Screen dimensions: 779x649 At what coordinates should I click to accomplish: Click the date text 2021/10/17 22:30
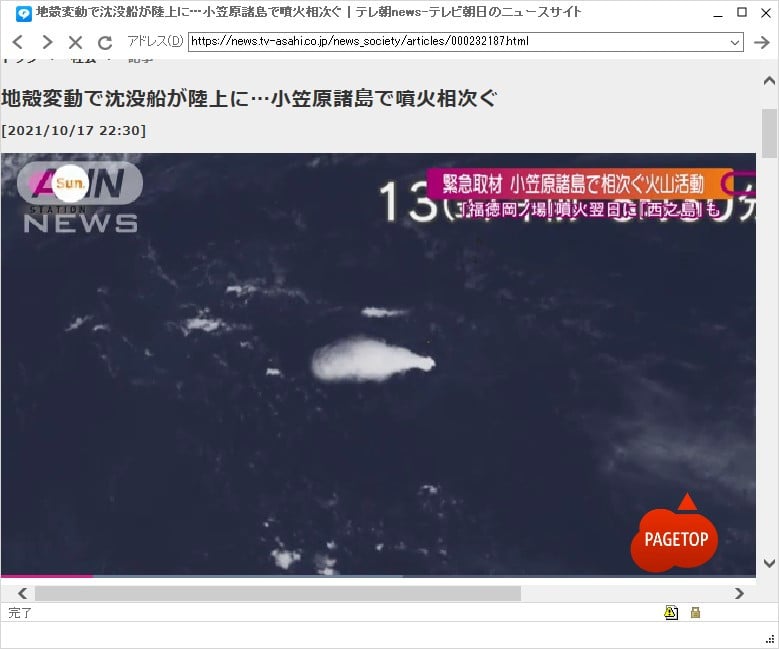[x=74, y=131]
